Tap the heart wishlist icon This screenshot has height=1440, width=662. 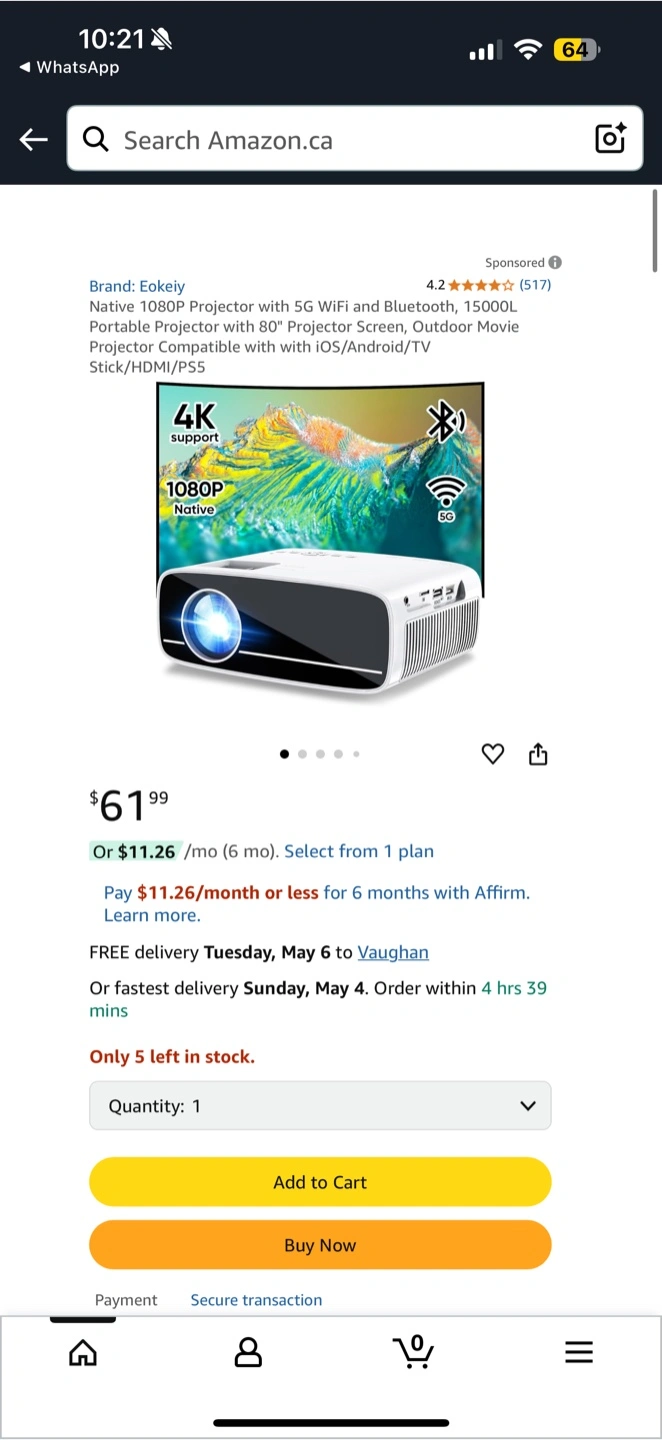tap(493, 754)
